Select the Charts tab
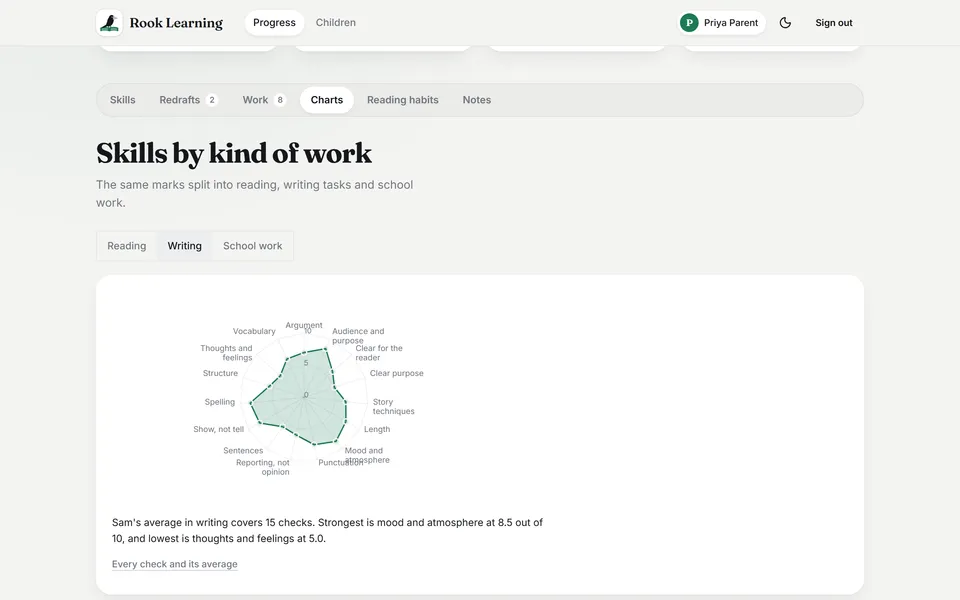 (327, 100)
